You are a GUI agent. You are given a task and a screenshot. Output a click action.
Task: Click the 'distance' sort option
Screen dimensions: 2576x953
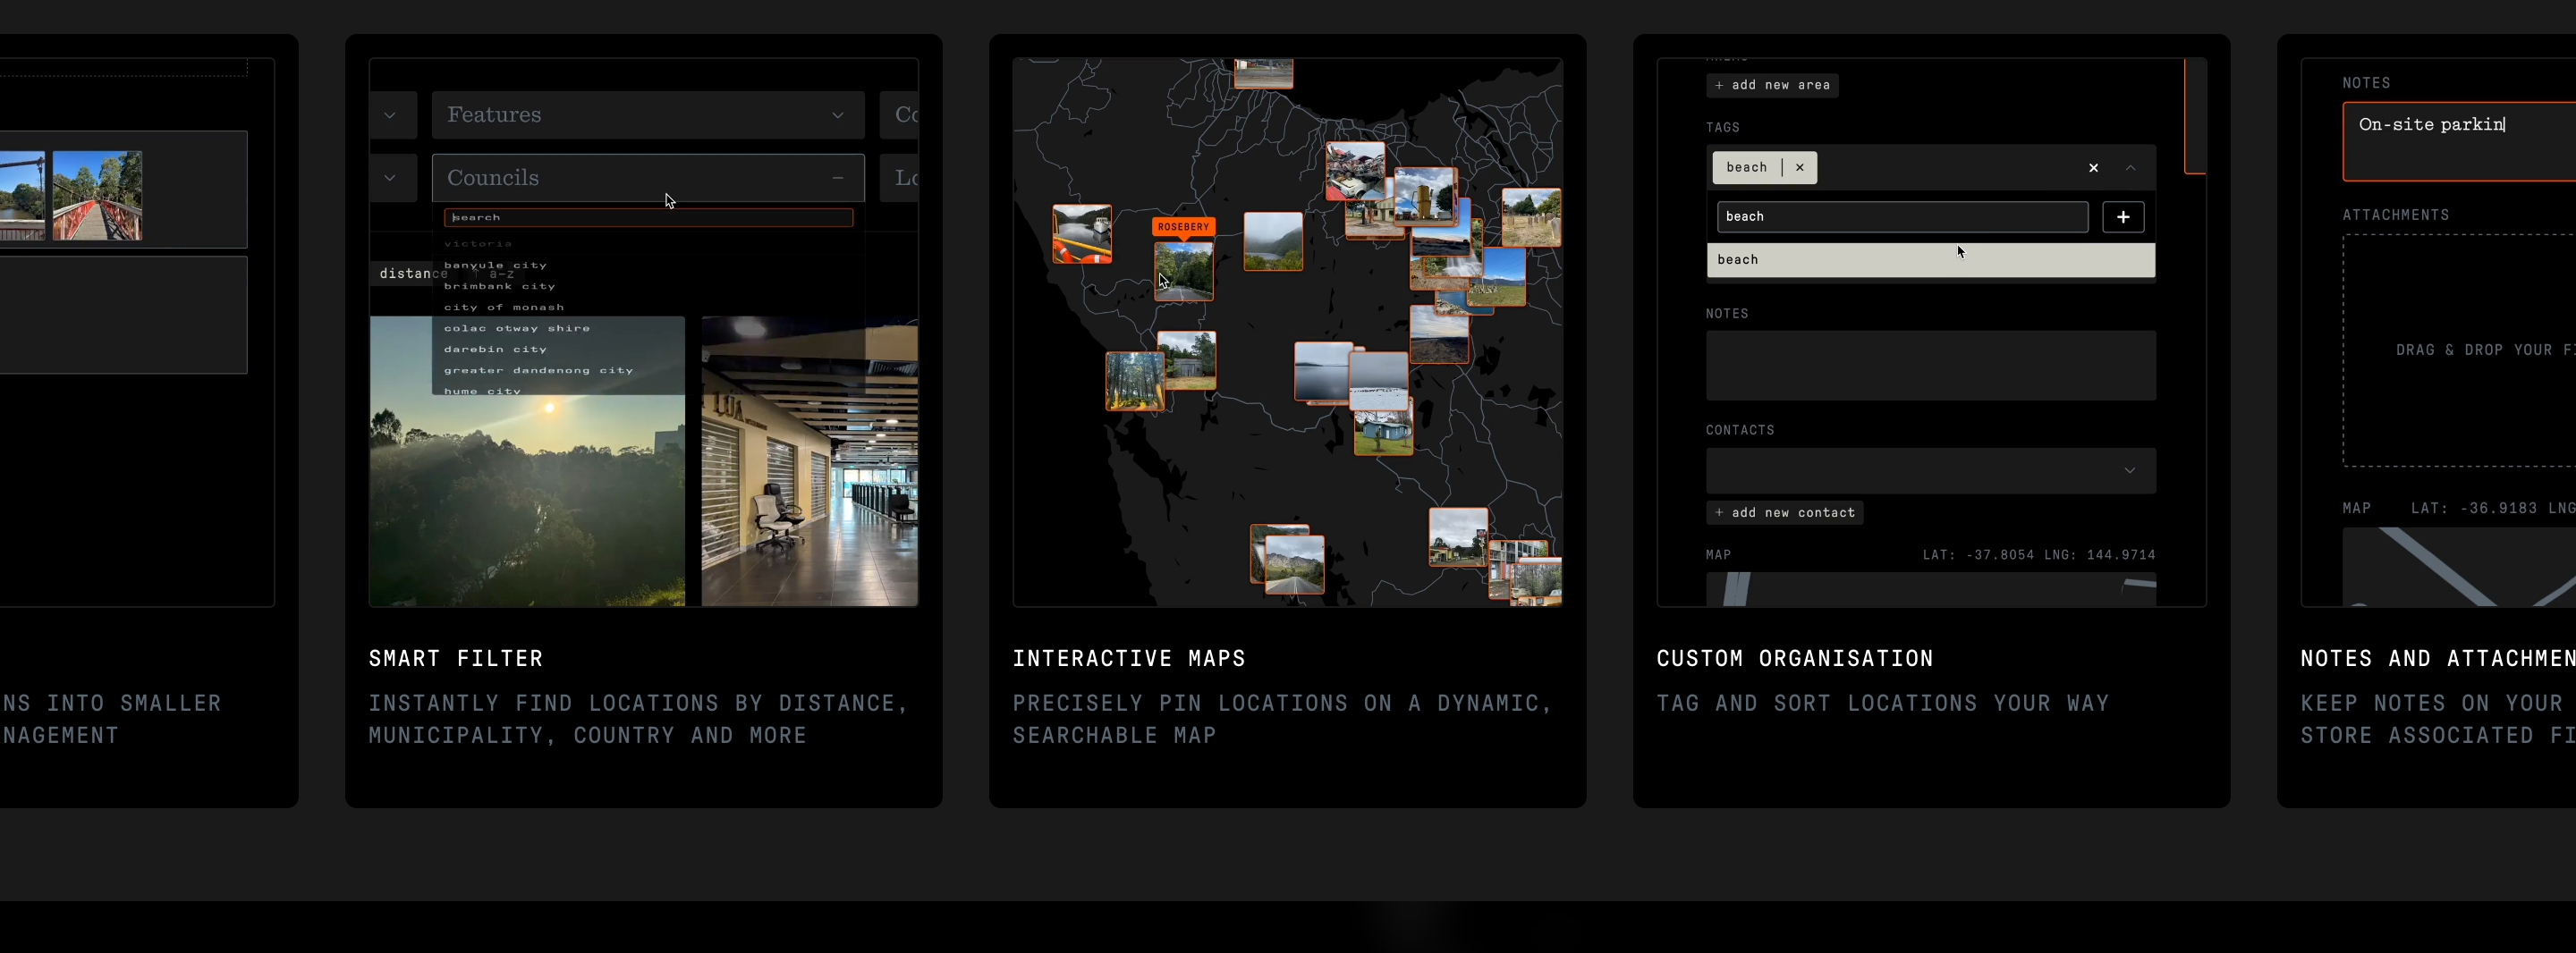pyautogui.click(x=412, y=274)
